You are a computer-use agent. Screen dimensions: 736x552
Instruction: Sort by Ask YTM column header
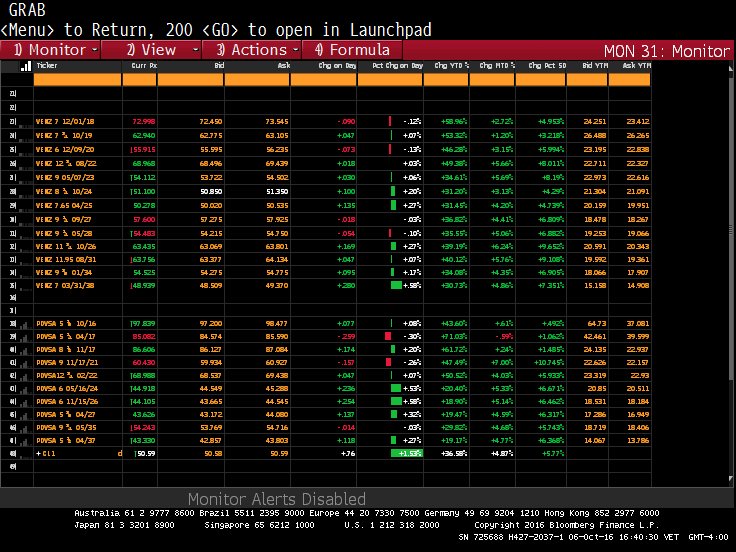636,66
